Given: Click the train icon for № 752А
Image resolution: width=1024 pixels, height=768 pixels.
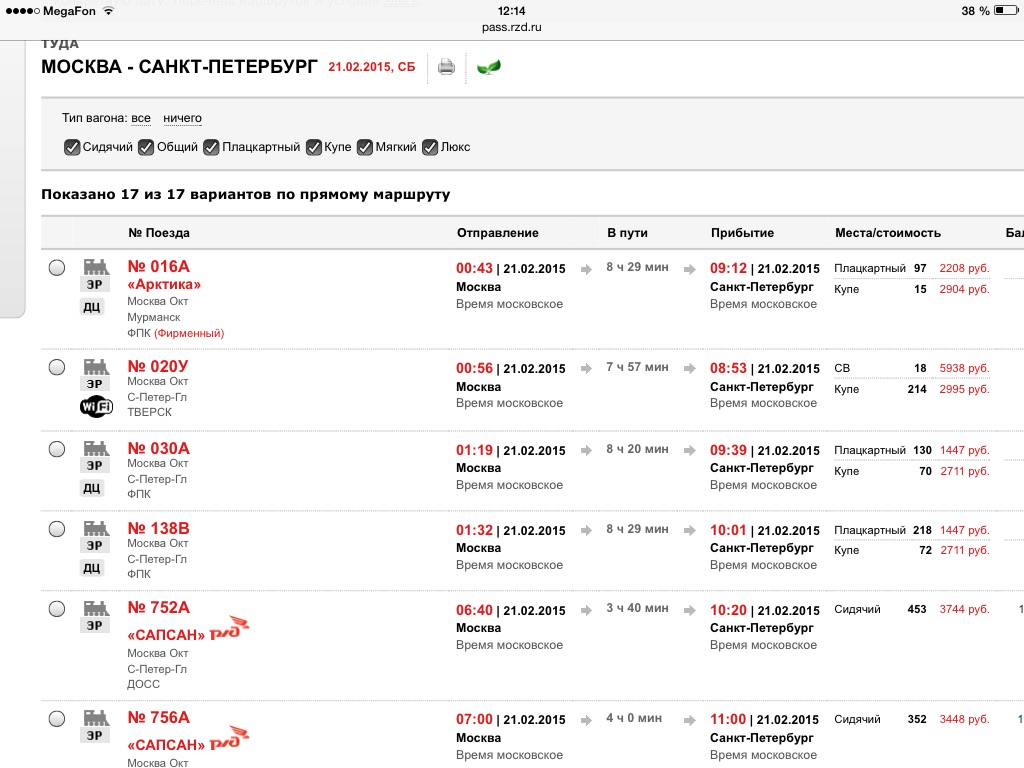Looking at the screenshot, I should click(x=95, y=608).
